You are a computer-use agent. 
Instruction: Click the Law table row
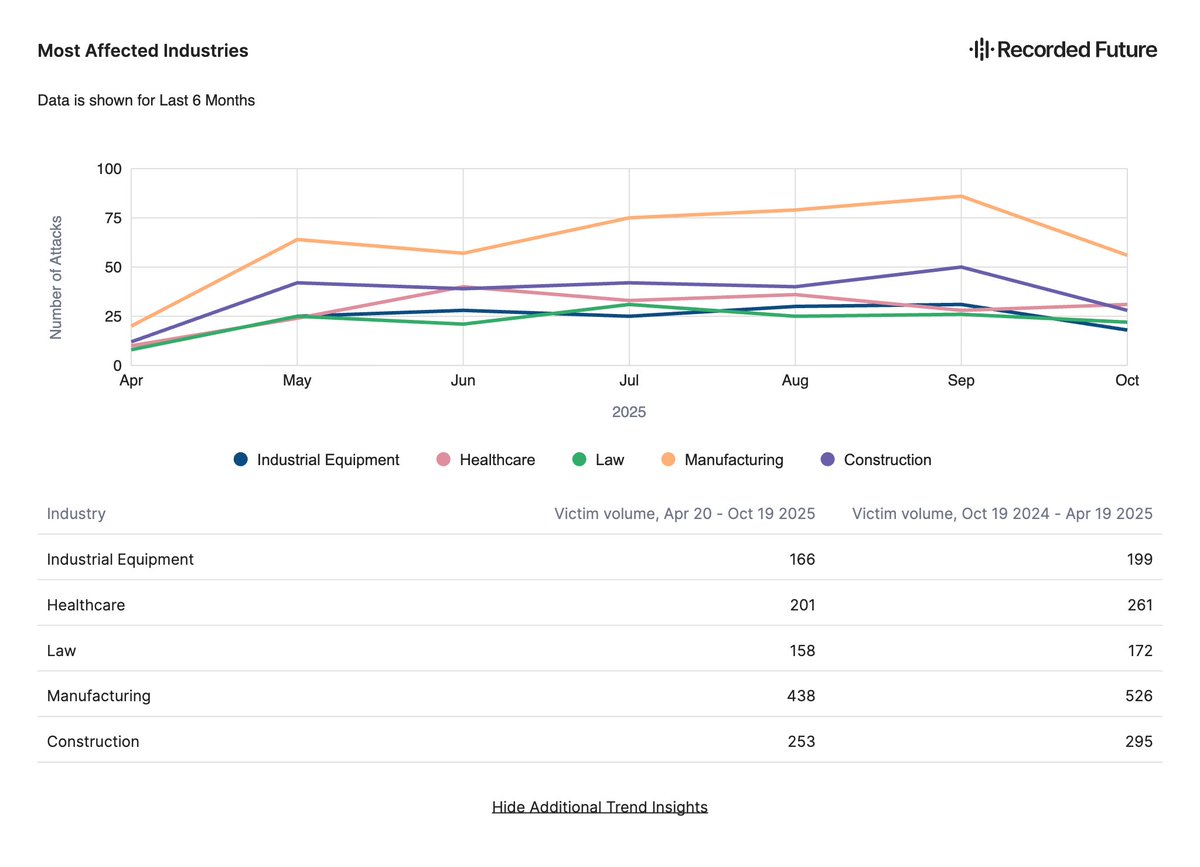pos(600,650)
